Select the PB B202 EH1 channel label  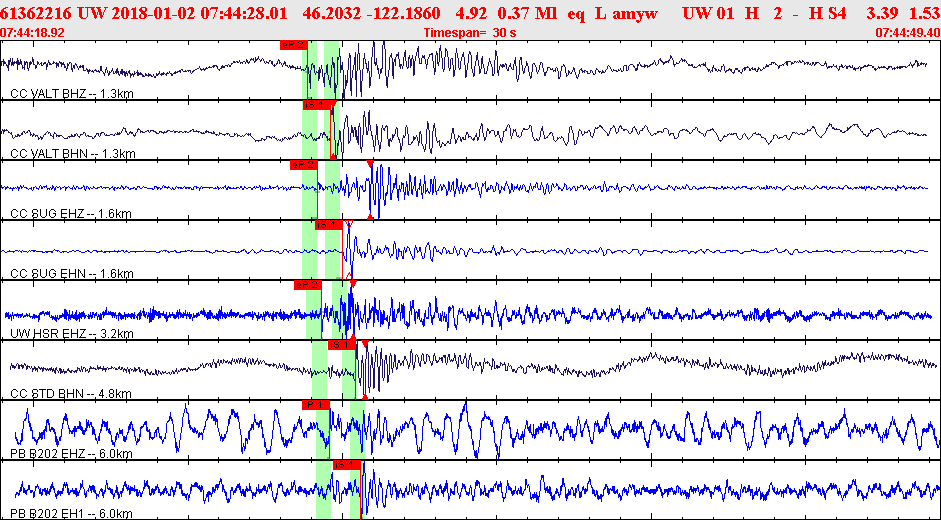pos(71,514)
